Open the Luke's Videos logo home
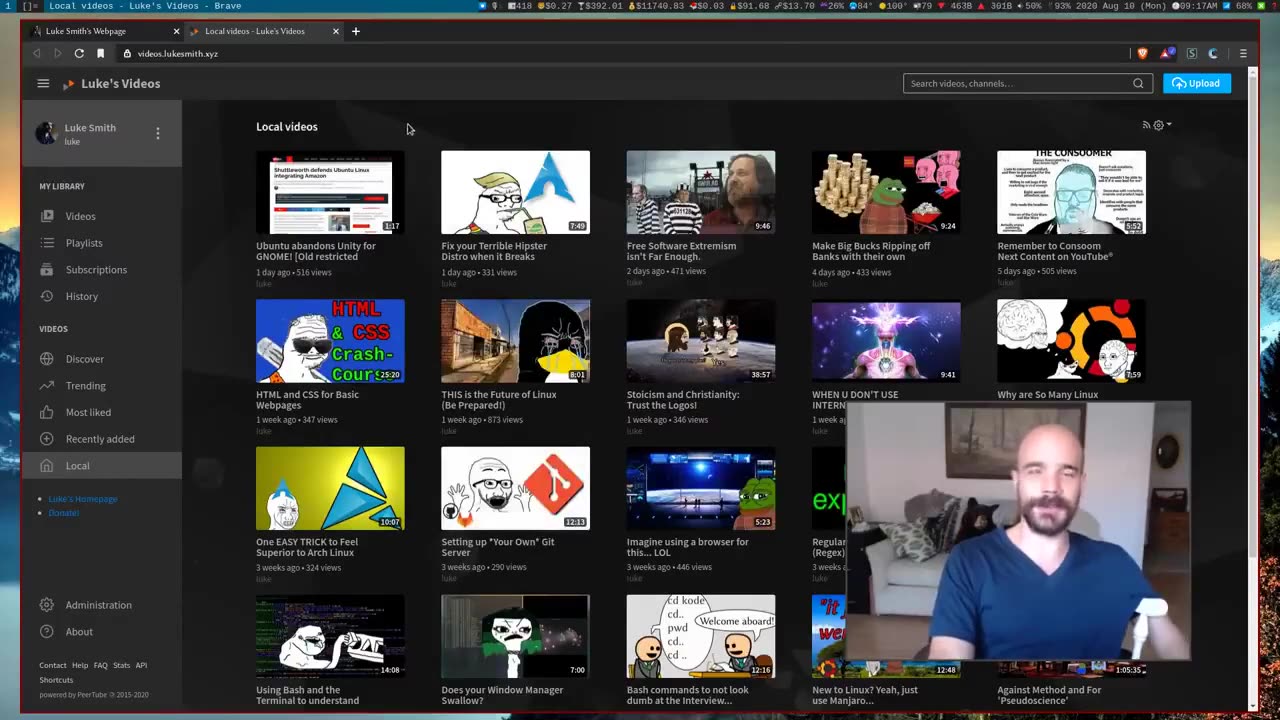 (x=111, y=83)
